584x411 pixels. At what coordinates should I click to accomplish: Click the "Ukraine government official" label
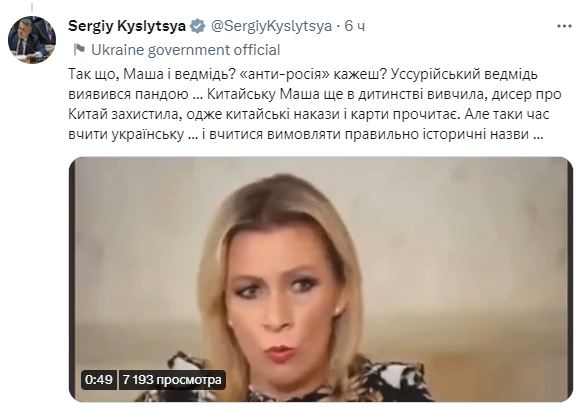pos(185,50)
